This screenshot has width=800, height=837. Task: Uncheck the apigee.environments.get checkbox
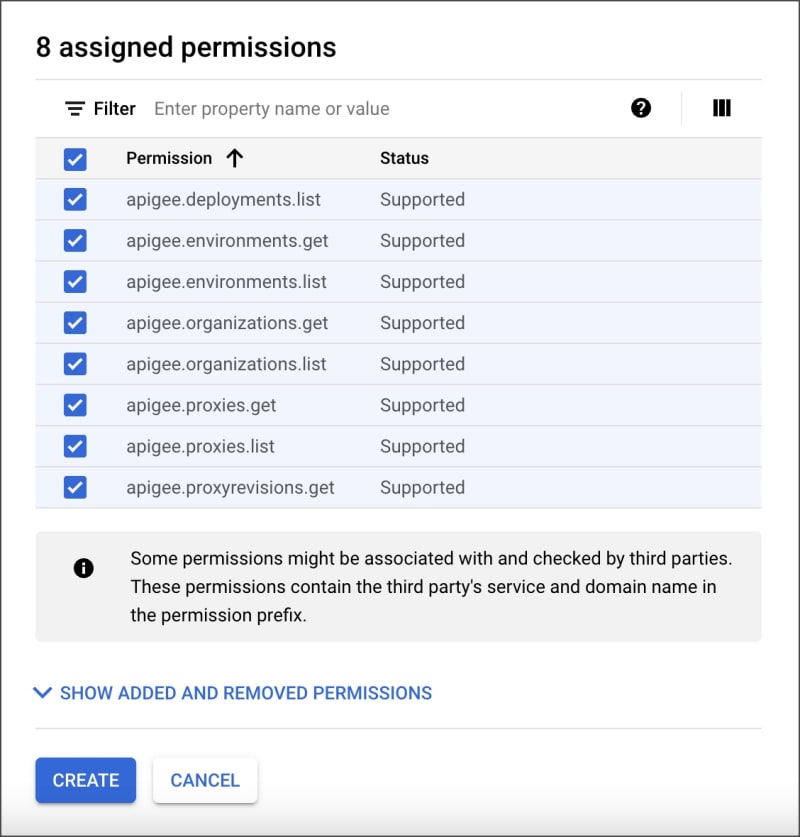(75, 241)
